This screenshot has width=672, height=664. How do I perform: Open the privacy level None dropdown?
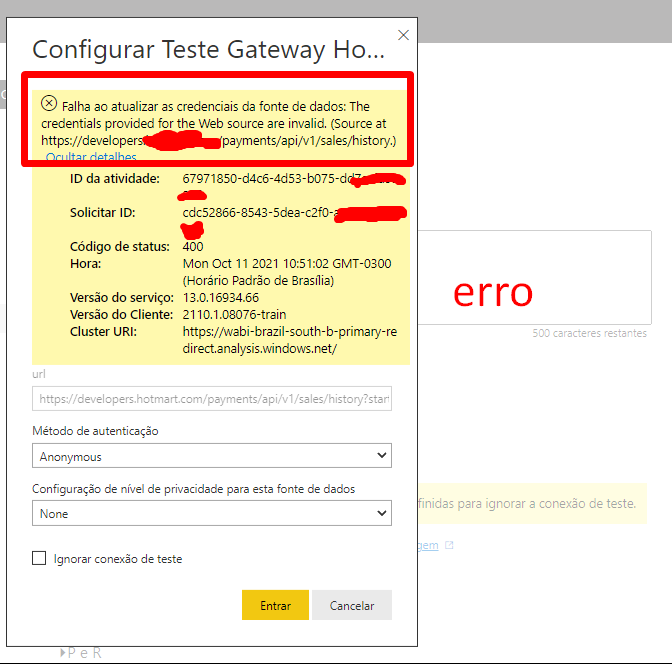pos(212,513)
